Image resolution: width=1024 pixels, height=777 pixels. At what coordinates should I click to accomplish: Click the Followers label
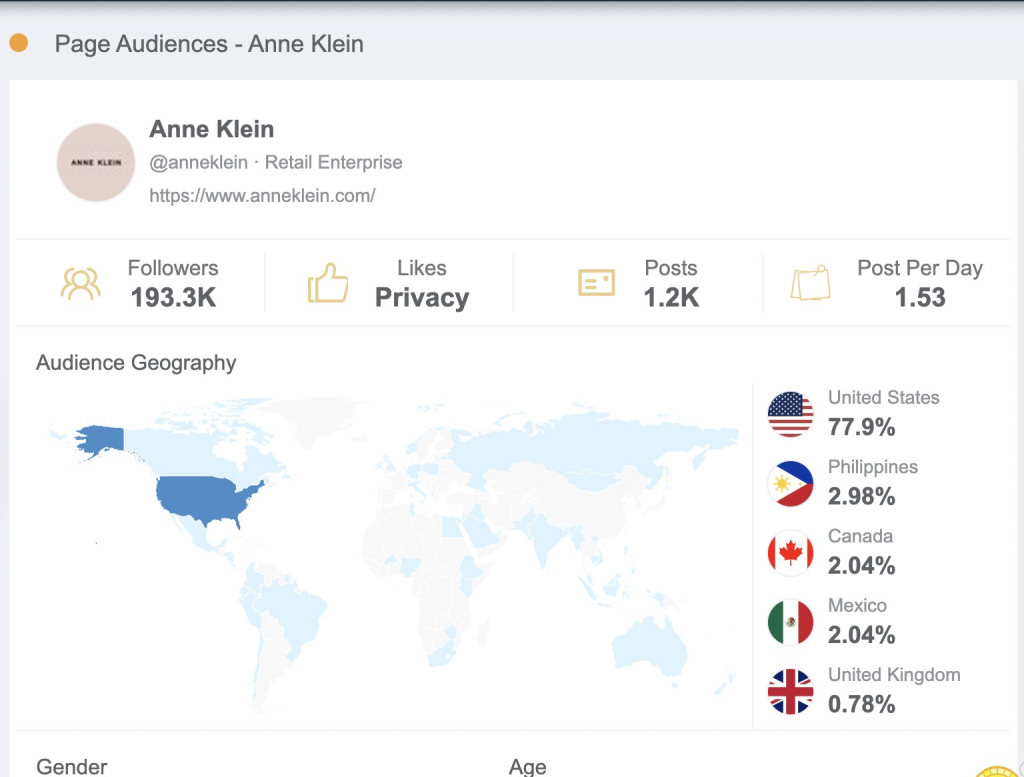173,268
